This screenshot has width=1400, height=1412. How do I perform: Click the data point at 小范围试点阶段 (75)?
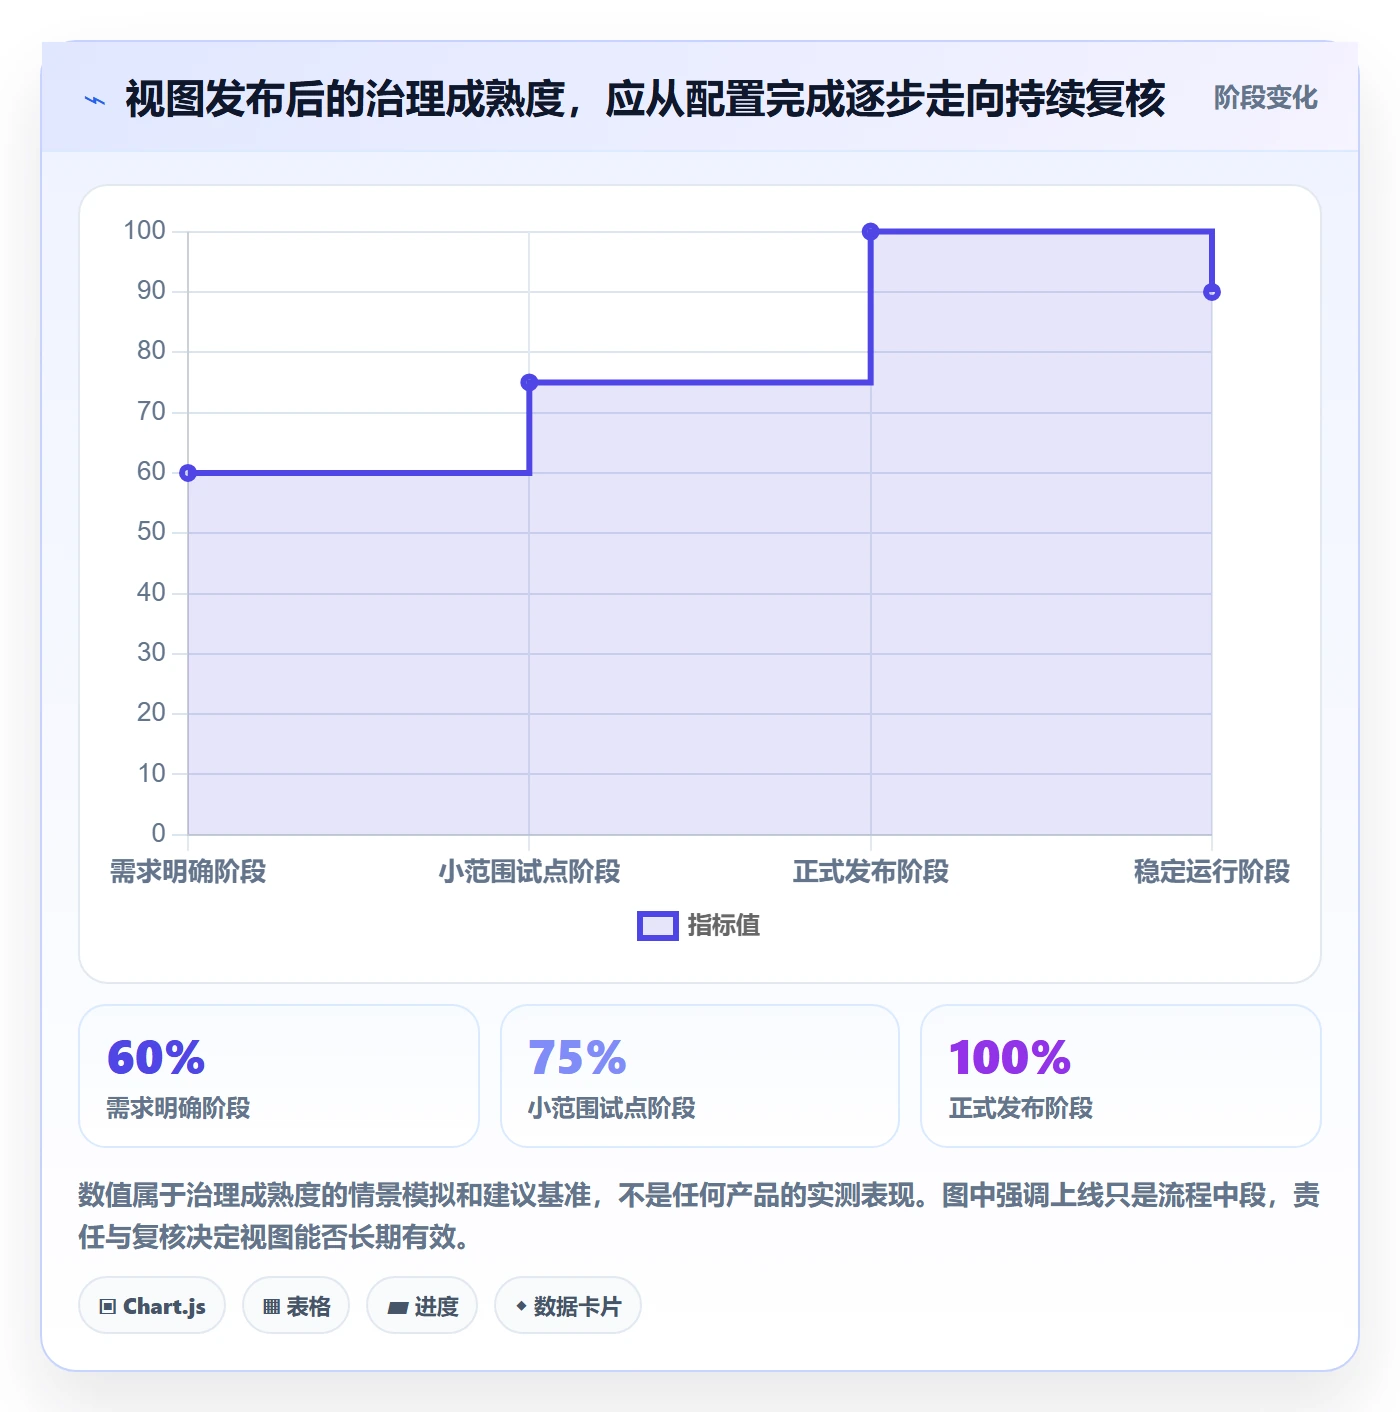(529, 382)
